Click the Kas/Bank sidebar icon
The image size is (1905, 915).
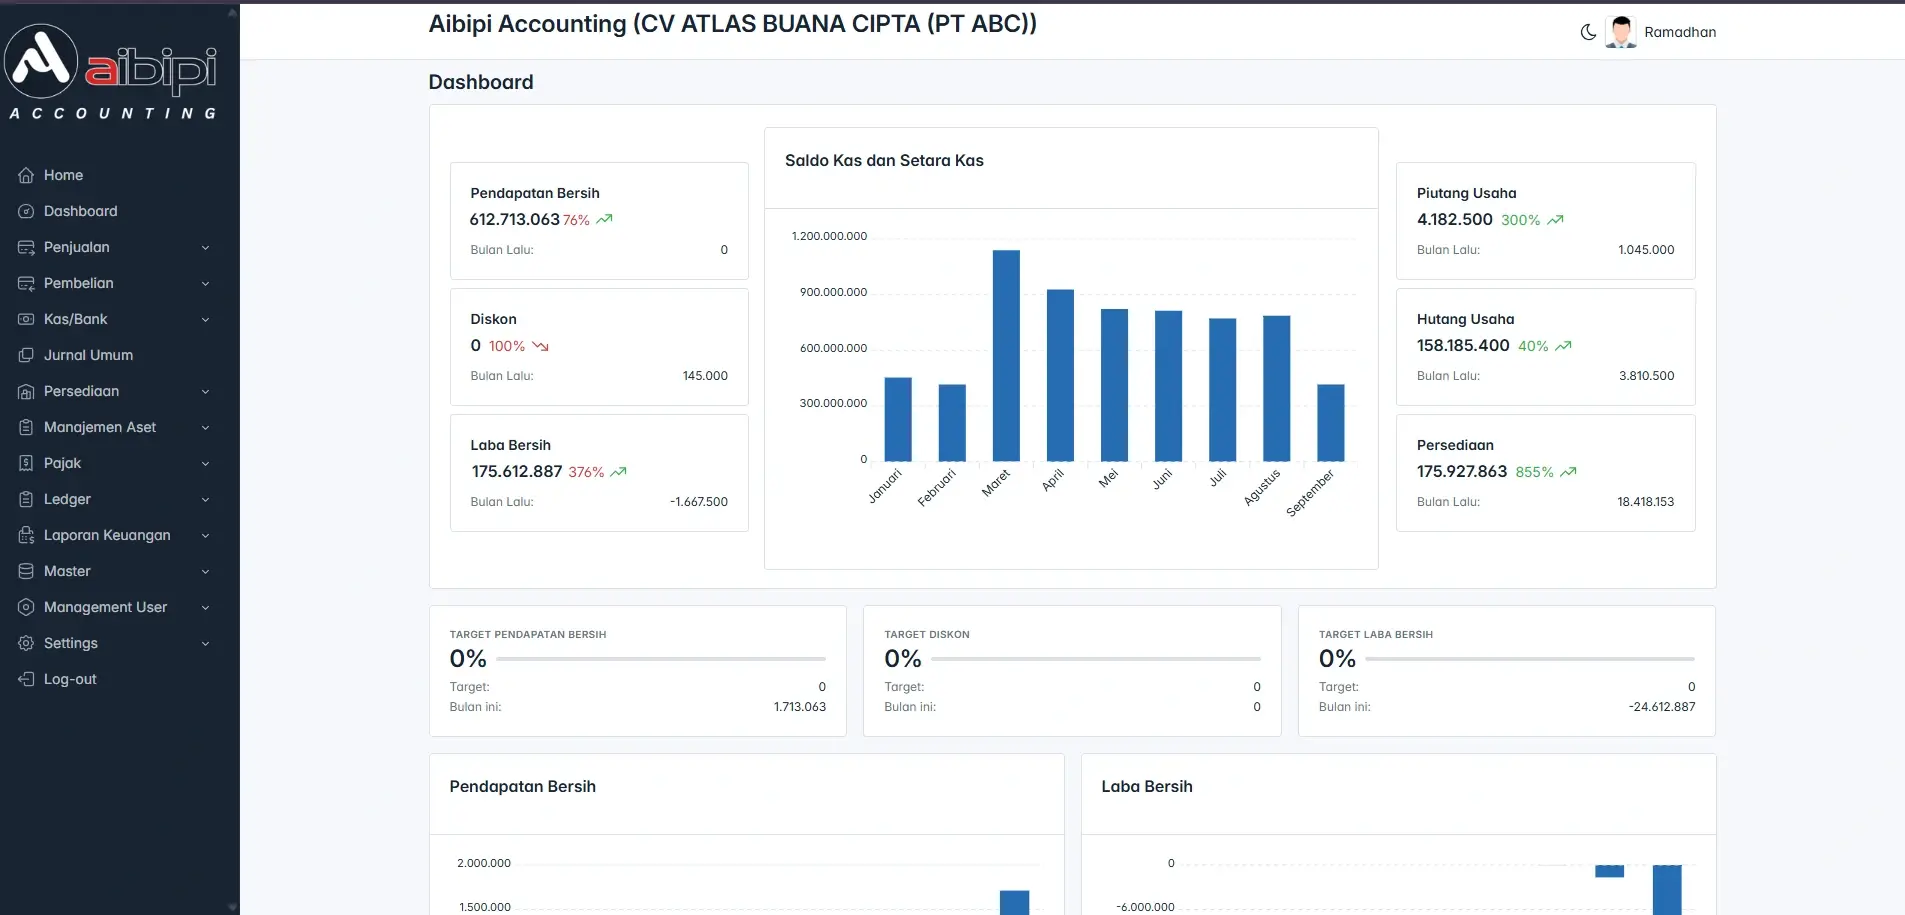point(26,319)
